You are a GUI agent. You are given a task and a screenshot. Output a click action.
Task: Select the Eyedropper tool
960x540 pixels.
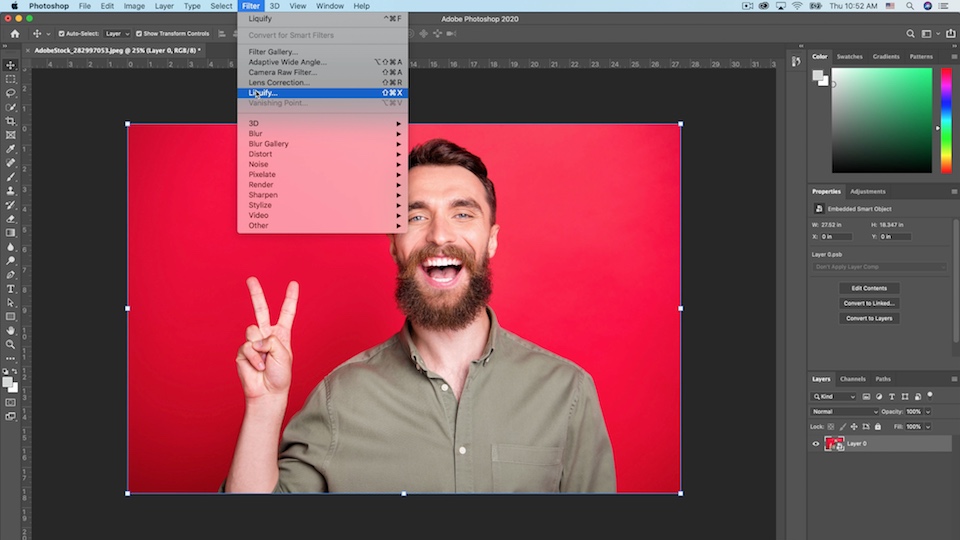[x=11, y=149]
